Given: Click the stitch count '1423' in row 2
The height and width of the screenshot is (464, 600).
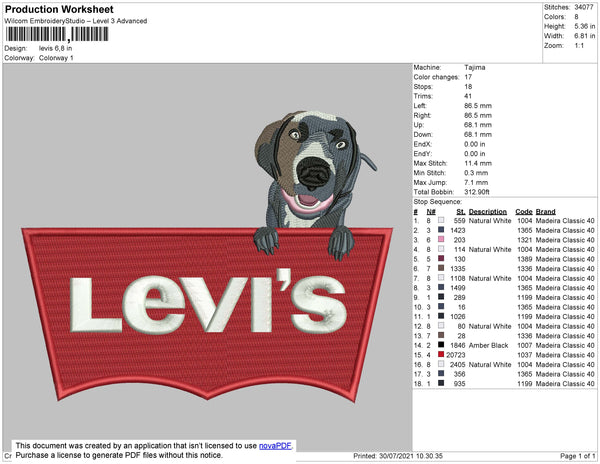Looking at the screenshot, I should [x=458, y=230].
